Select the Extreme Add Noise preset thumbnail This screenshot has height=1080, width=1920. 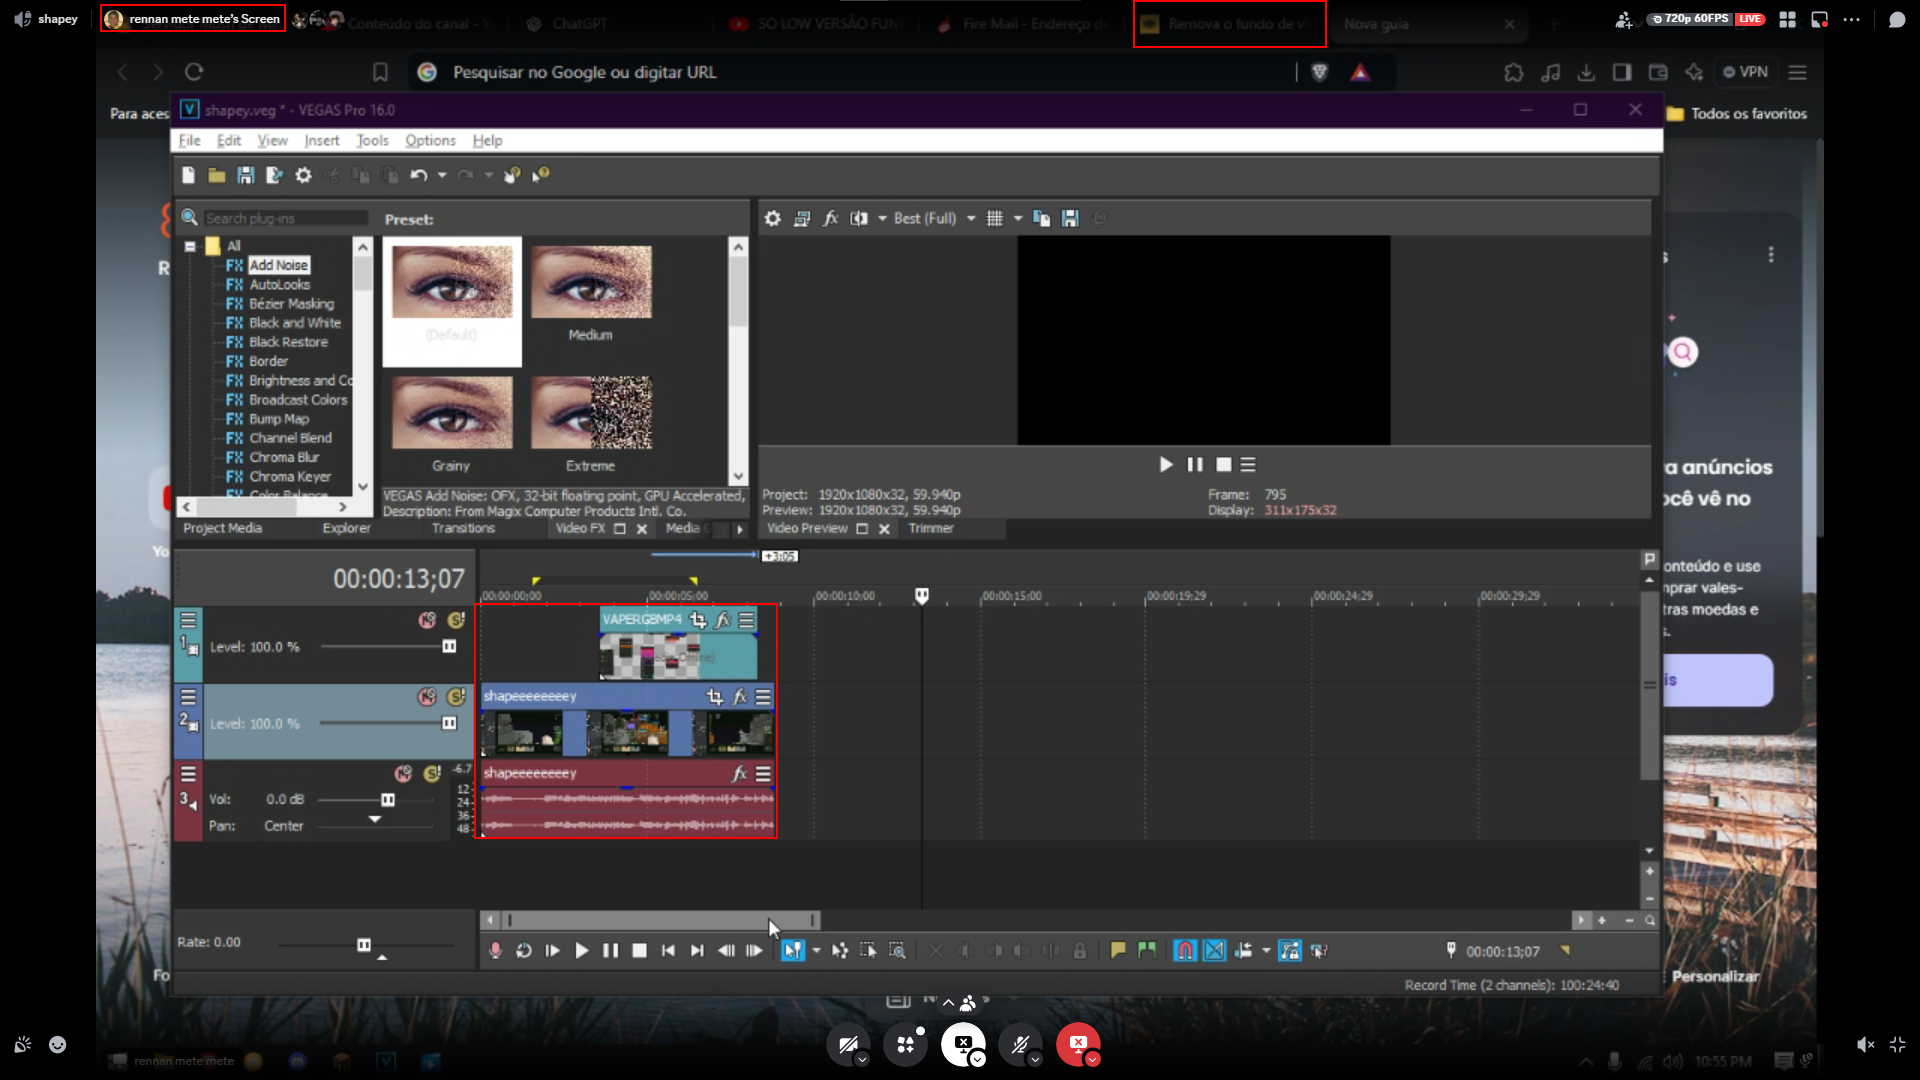[x=591, y=412]
